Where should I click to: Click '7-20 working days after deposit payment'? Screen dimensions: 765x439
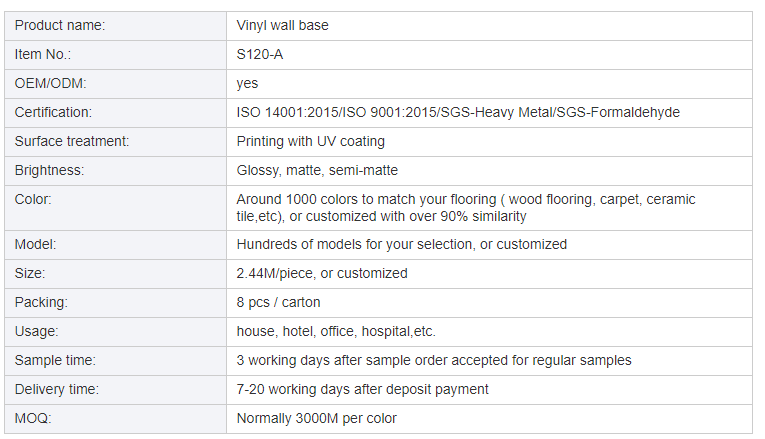coord(362,389)
